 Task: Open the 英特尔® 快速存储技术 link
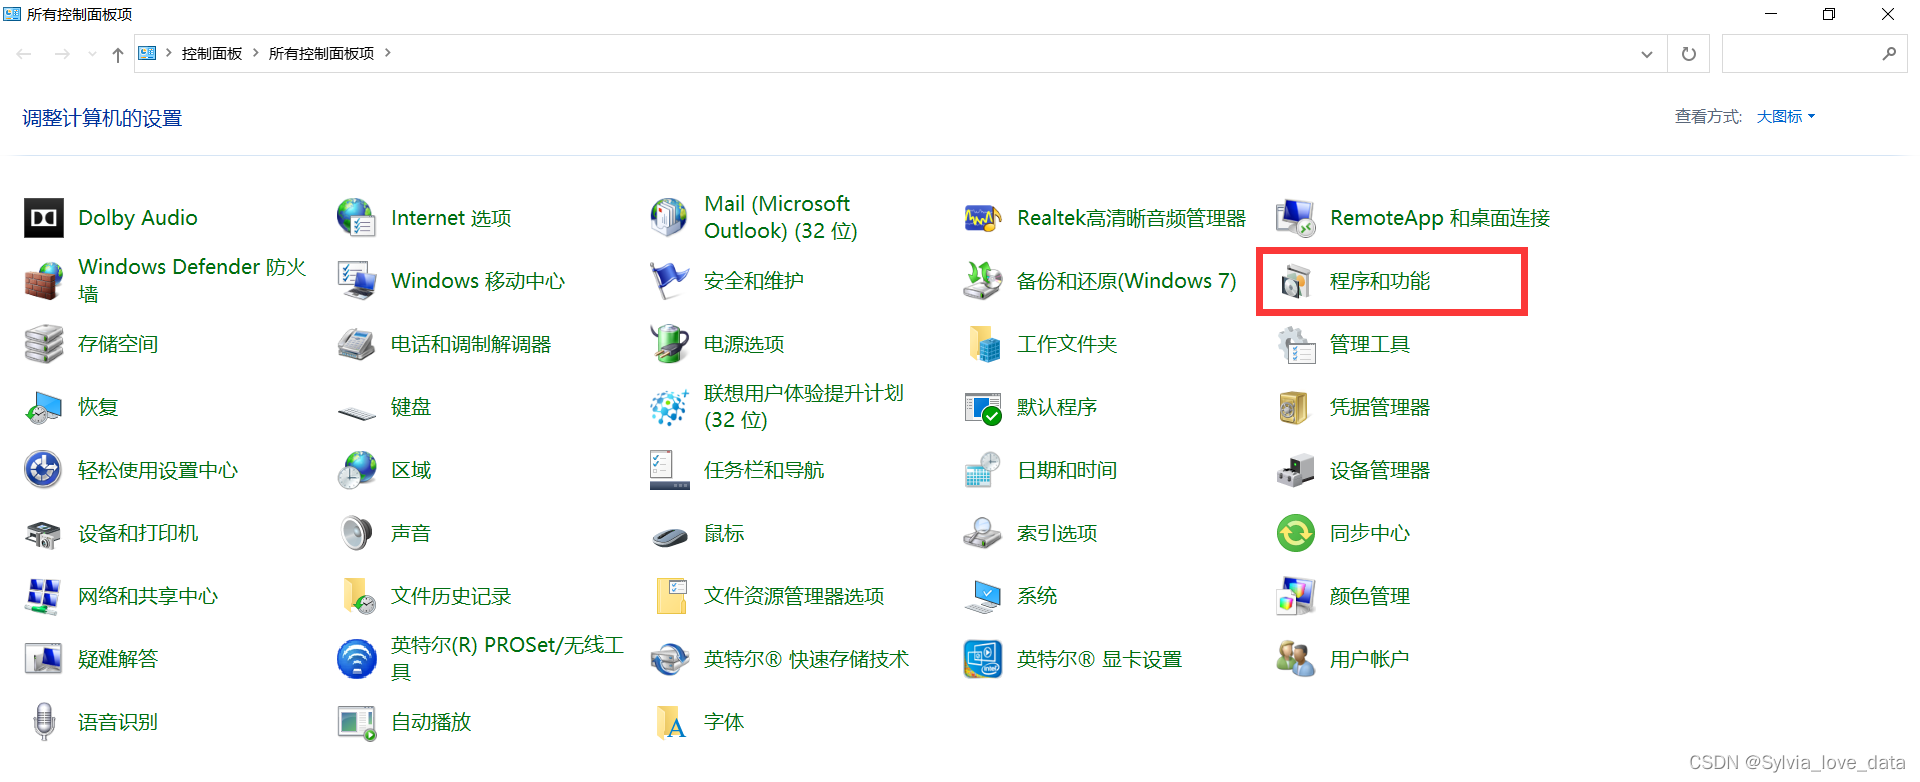pos(806,659)
